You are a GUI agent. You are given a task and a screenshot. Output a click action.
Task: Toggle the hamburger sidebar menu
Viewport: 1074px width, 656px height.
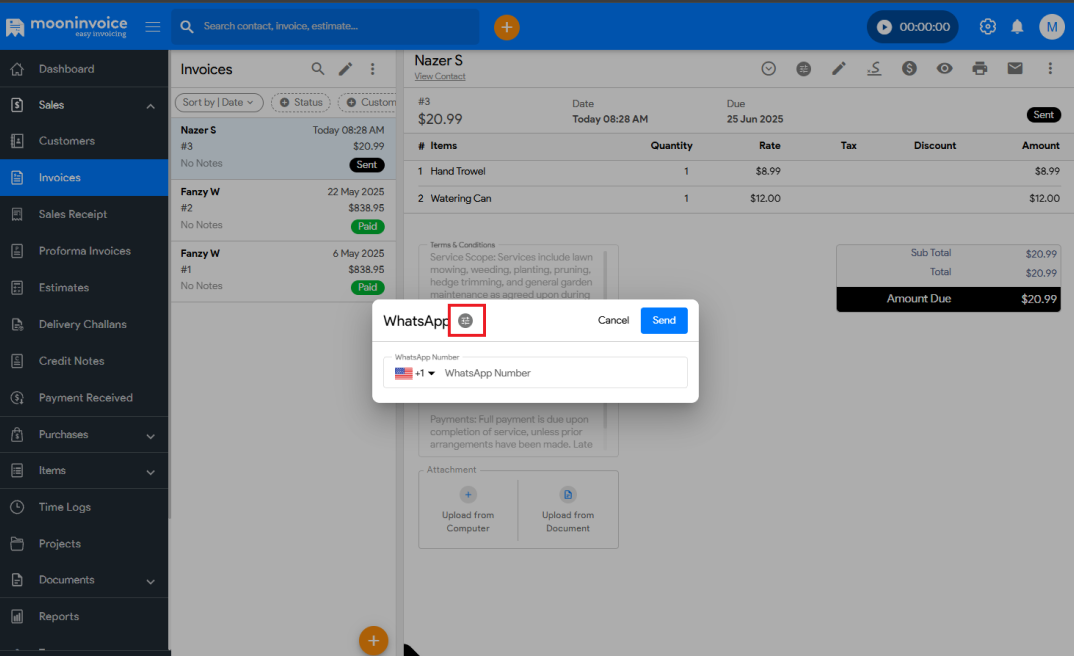click(153, 27)
